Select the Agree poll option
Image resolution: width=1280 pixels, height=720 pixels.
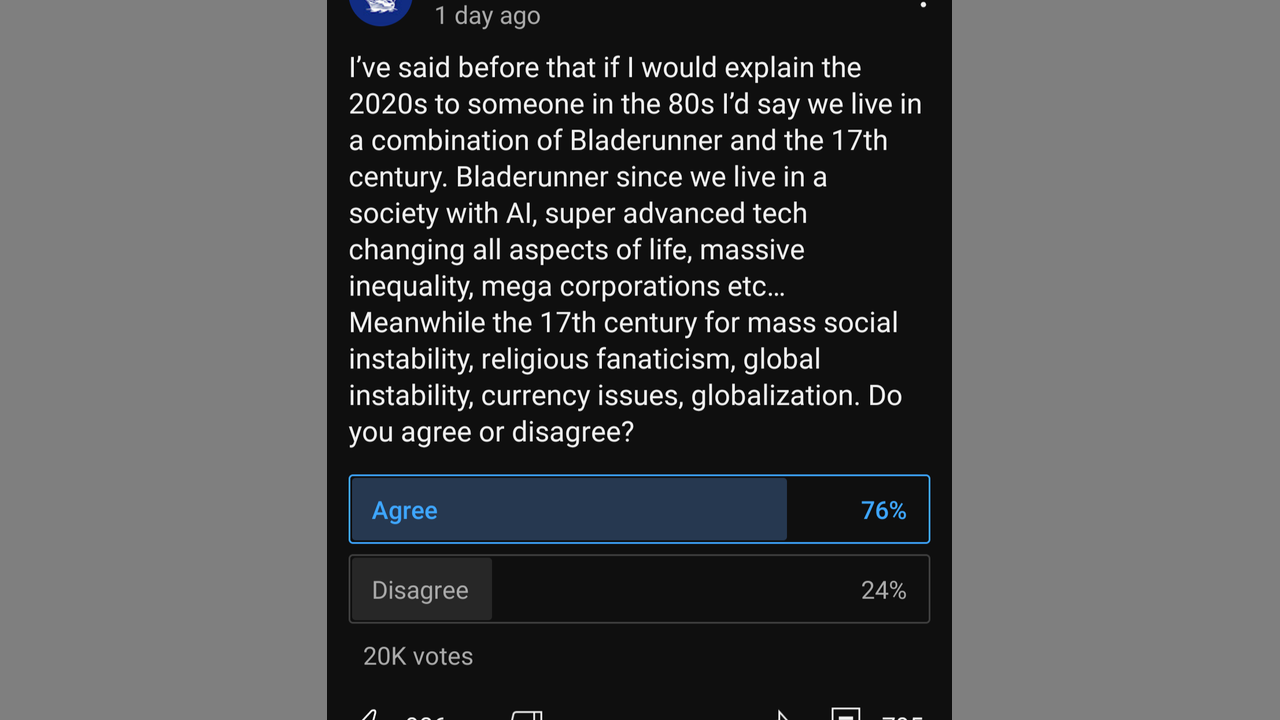click(639, 510)
